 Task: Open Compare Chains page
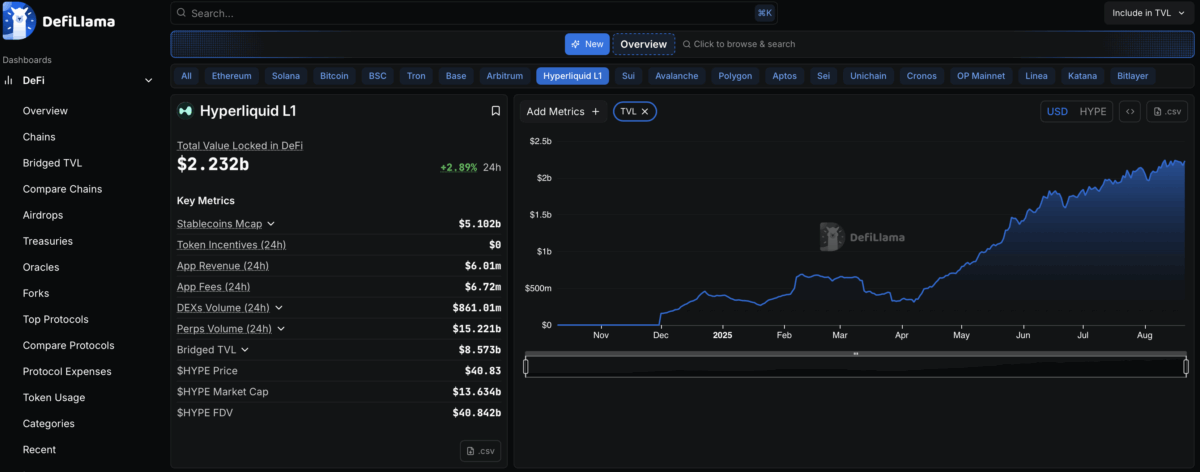click(x=62, y=189)
